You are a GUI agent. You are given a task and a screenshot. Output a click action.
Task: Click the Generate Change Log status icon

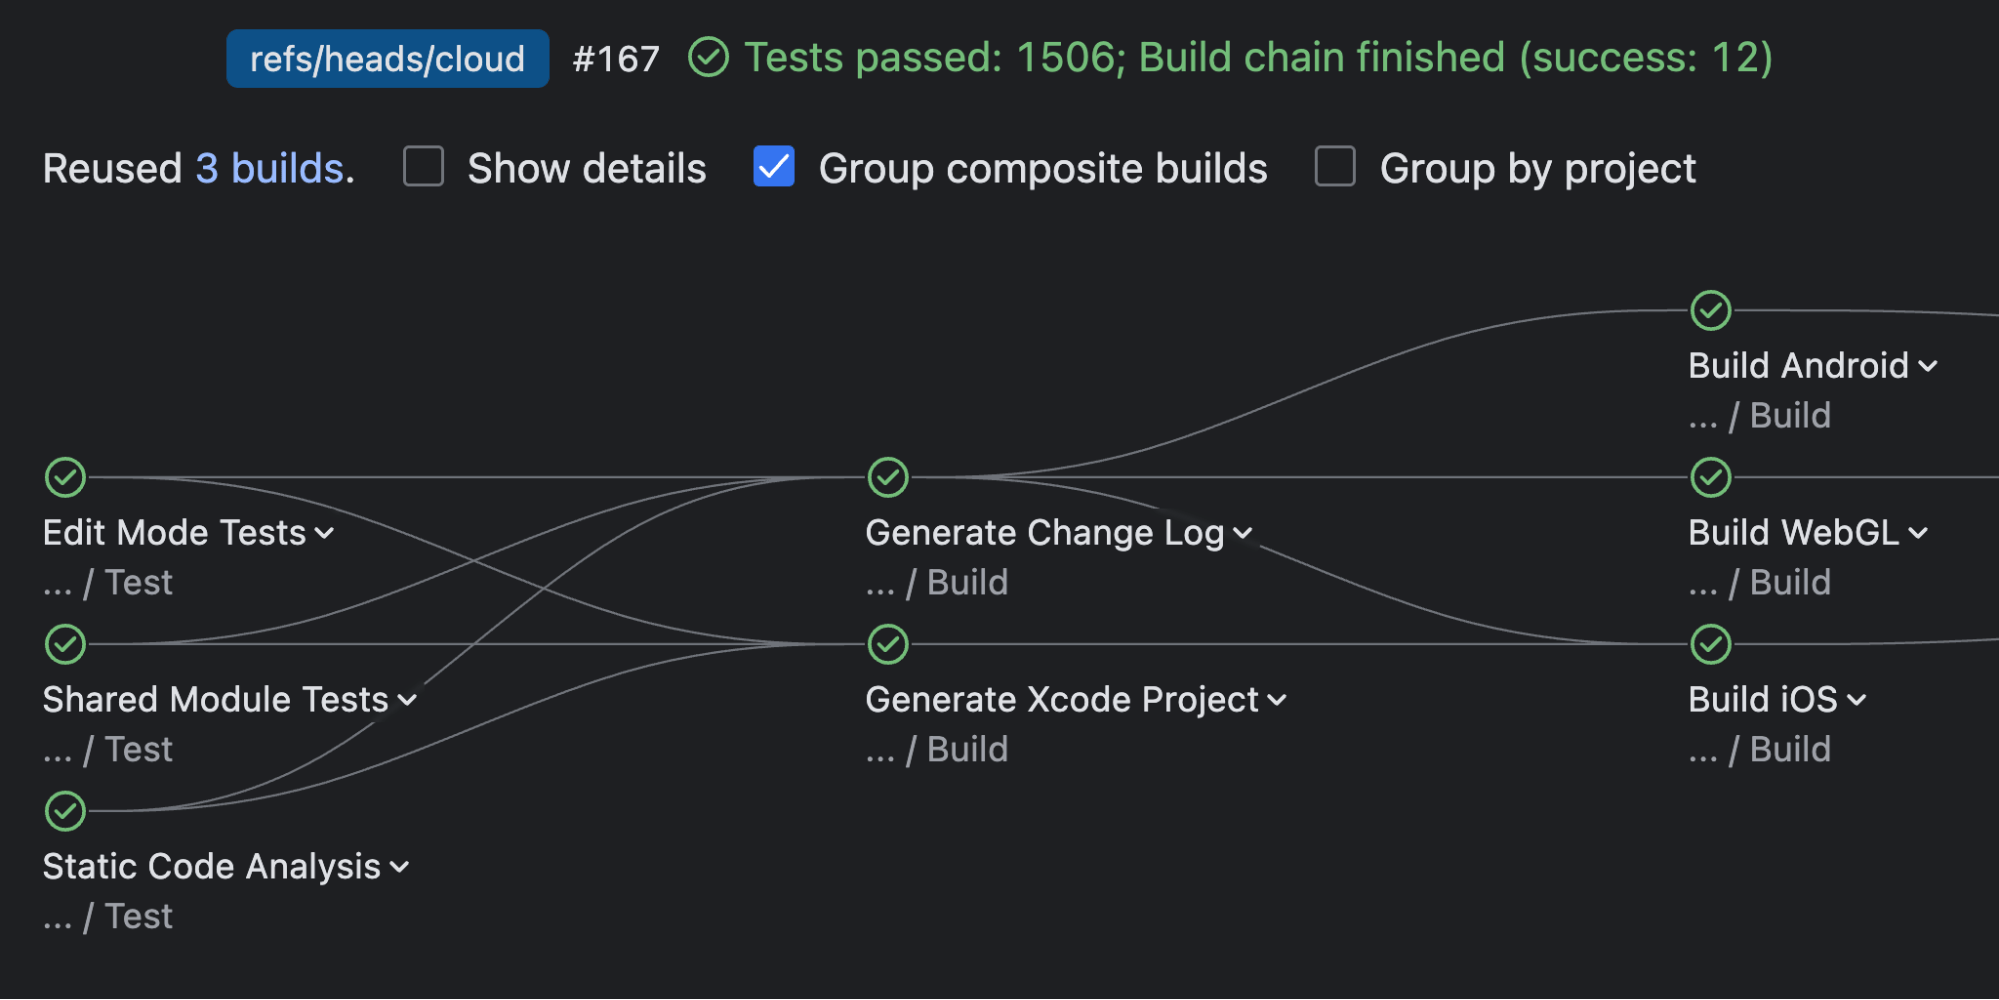[888, 478]
